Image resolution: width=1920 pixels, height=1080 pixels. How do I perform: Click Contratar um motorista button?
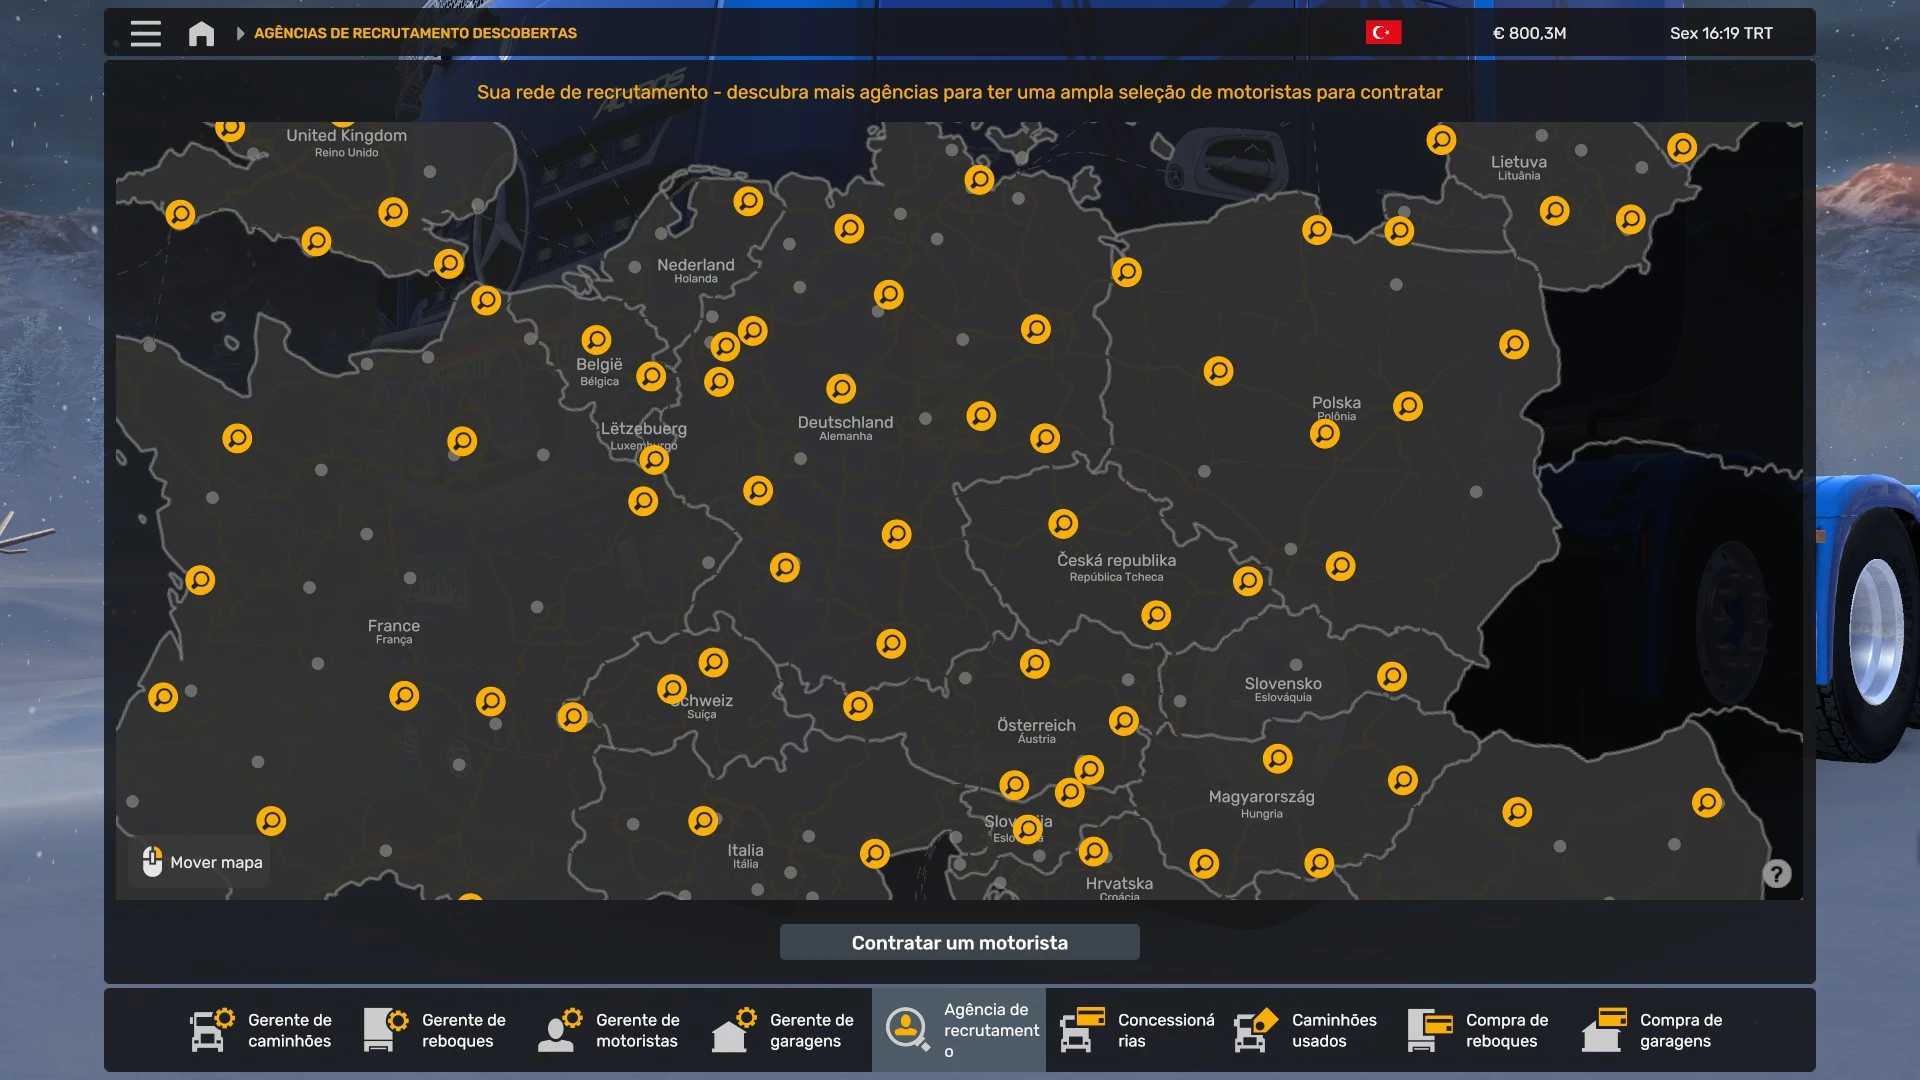click(959, 943)
